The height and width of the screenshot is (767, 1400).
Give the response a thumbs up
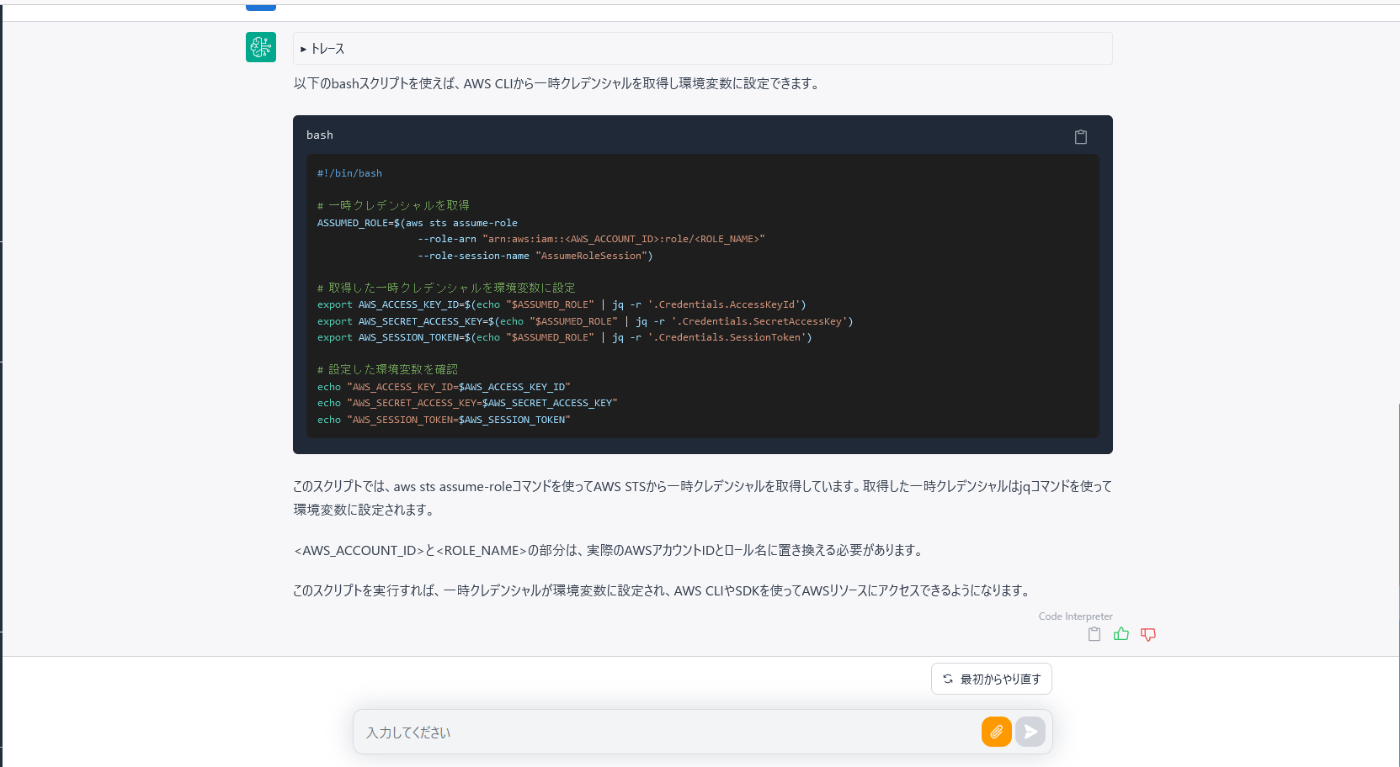coord(1121,634)
